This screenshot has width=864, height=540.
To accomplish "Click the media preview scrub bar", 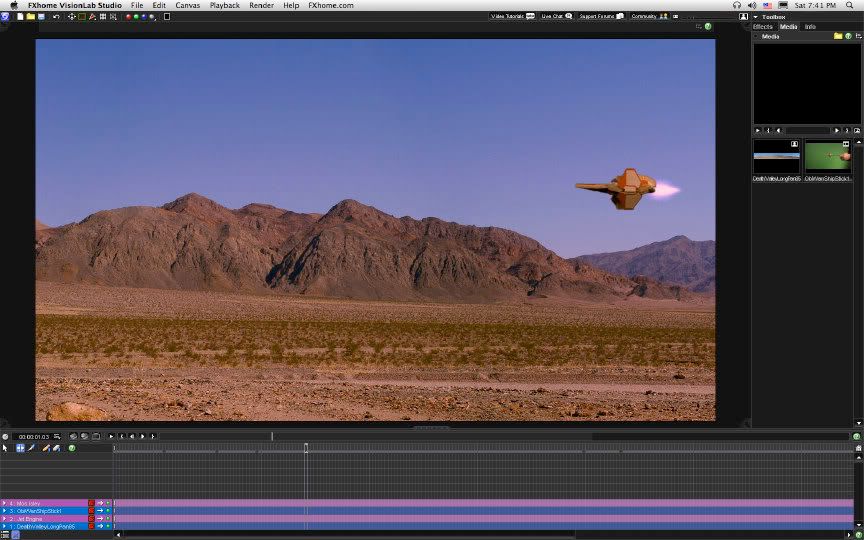I will 808,131.
